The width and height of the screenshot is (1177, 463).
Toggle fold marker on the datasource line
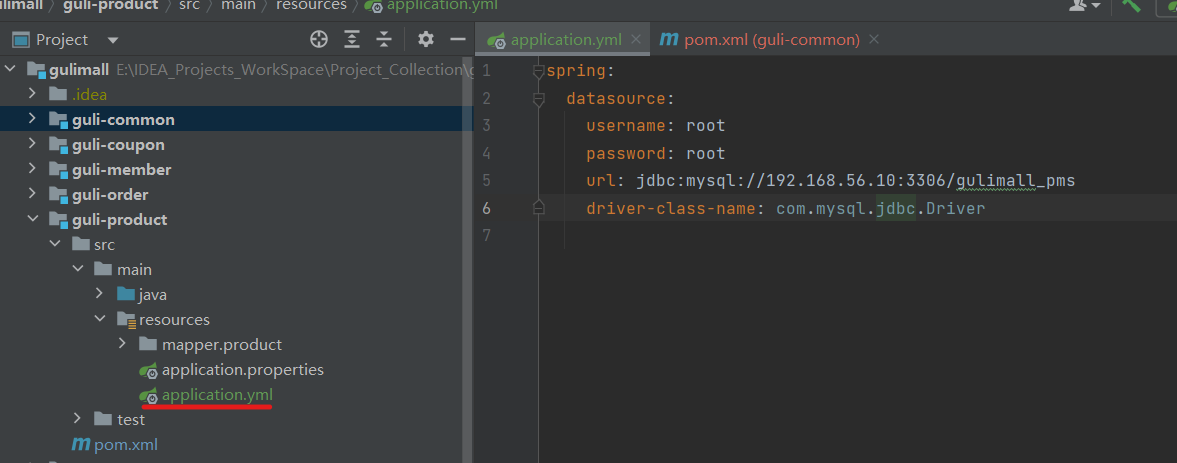(x=539, y=99)
